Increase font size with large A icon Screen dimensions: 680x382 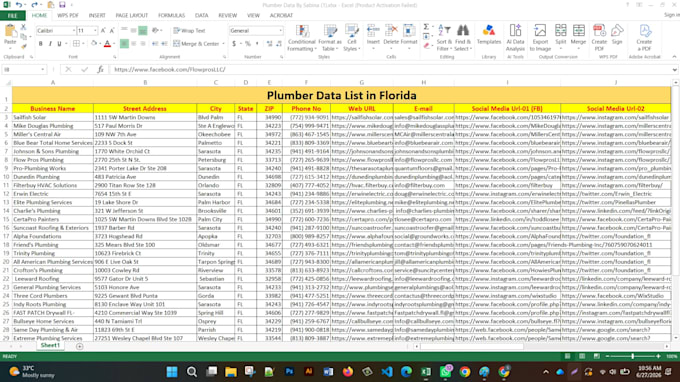[103, 31]
